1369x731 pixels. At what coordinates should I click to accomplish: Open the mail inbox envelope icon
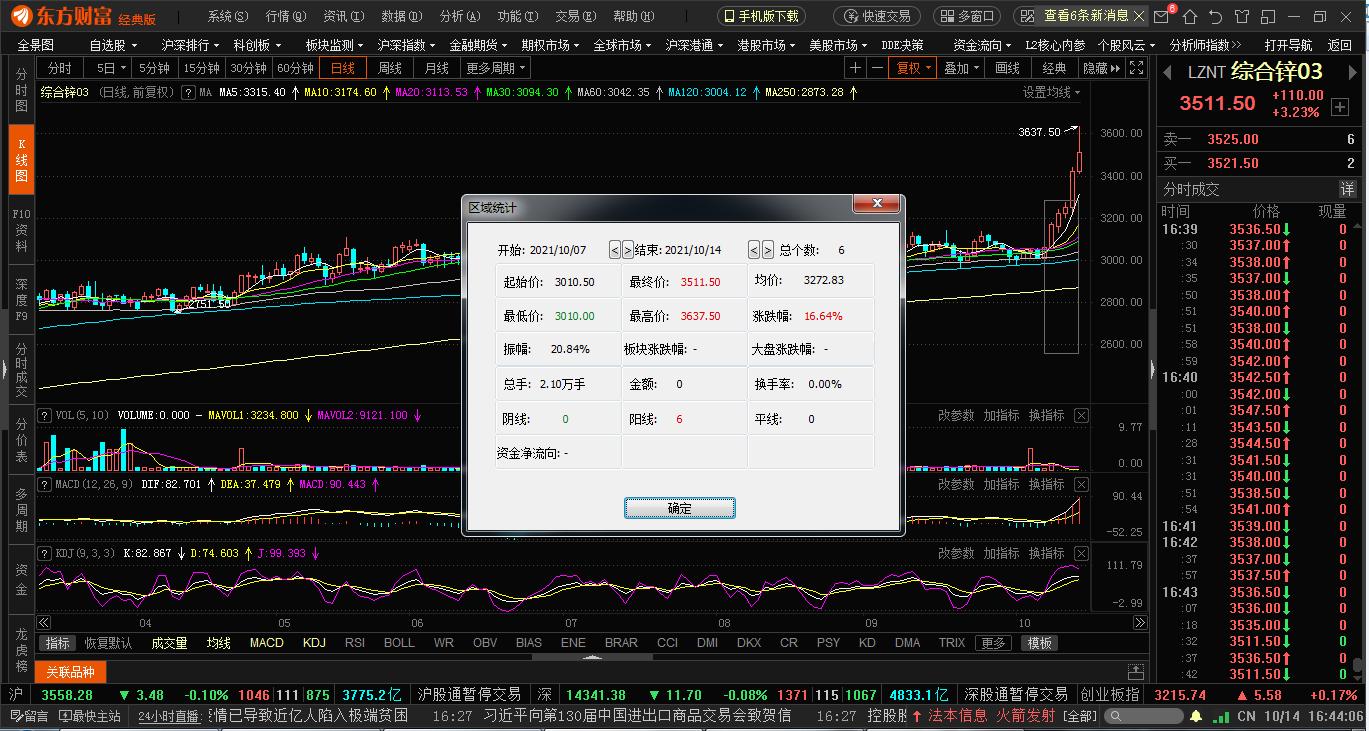1161,16
